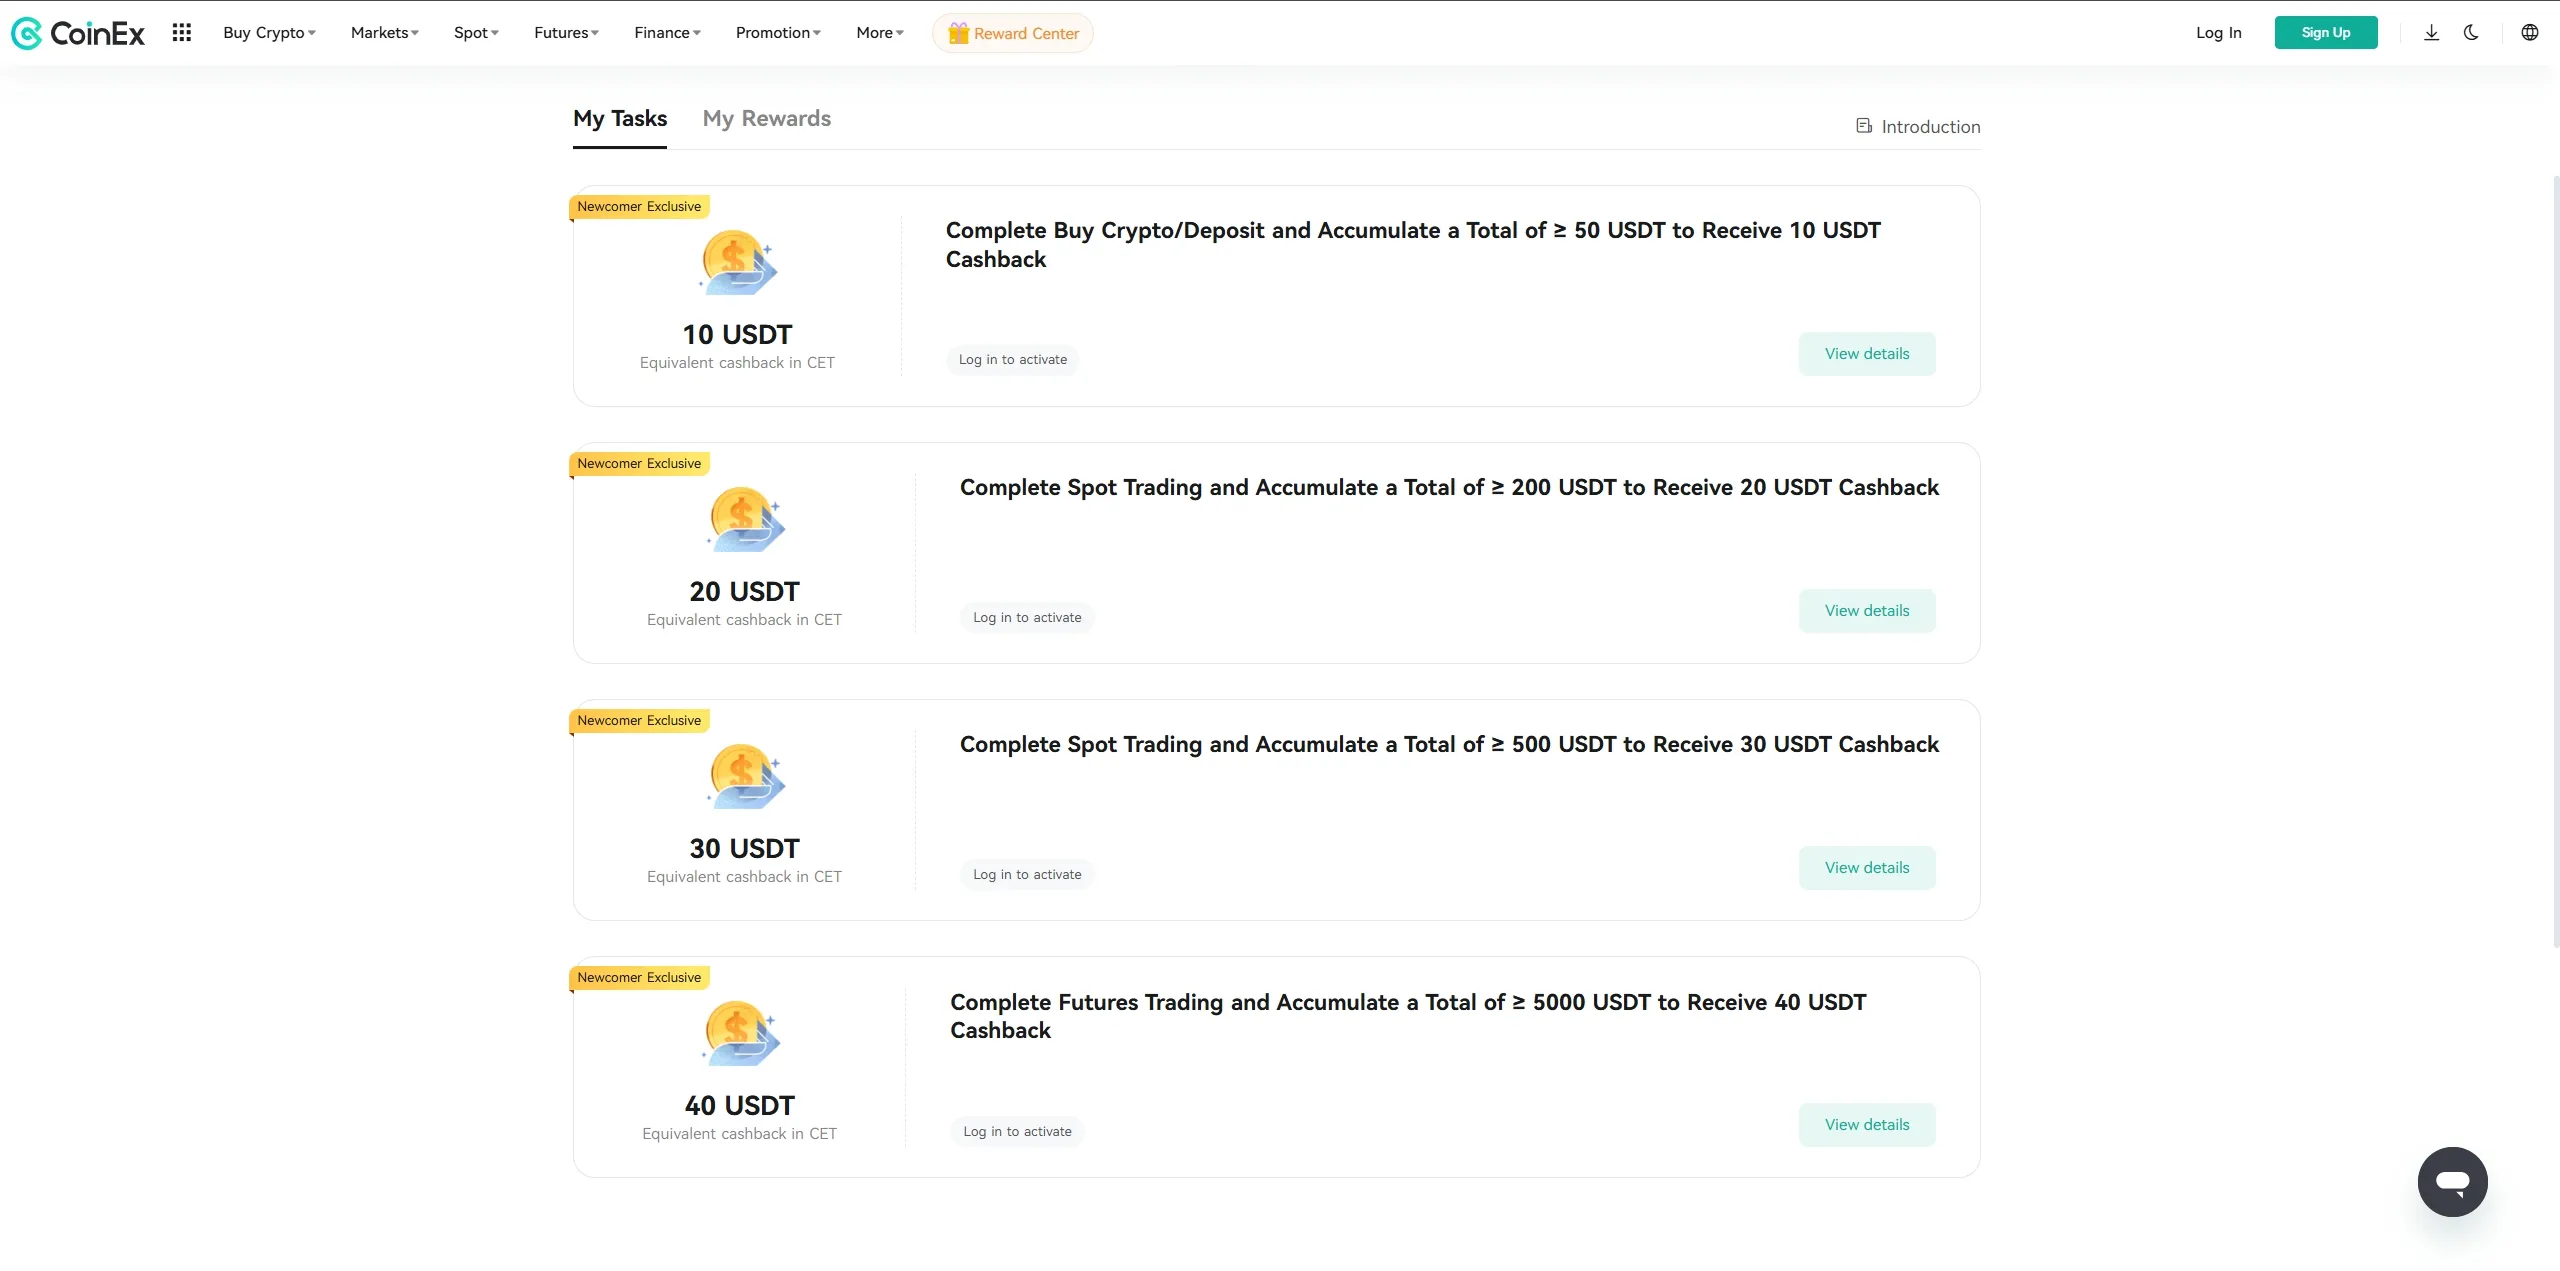The width and height of the screenshot is (2560, 1271).
Task: Click 'Log in to activate' on 200 USDT task
Action: [x=1027, y=618]
